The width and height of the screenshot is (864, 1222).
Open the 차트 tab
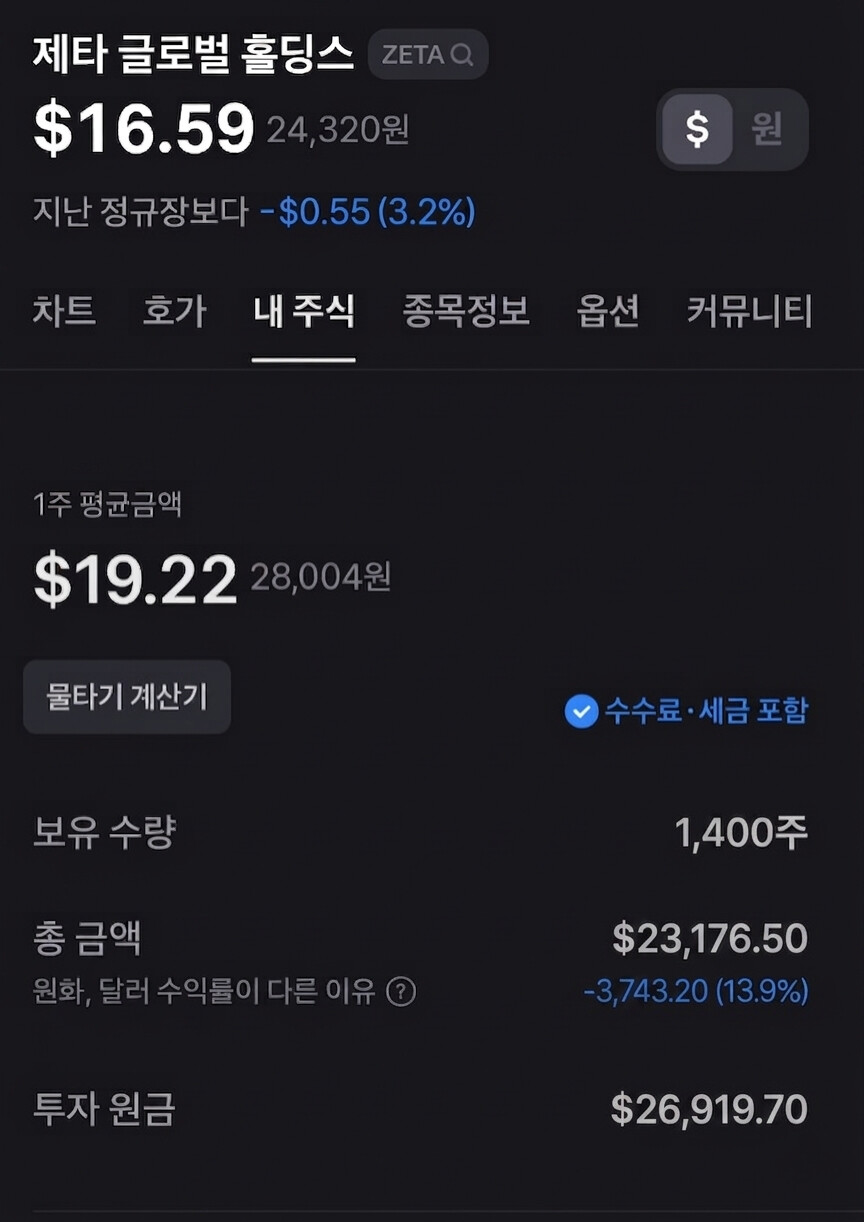64,311
